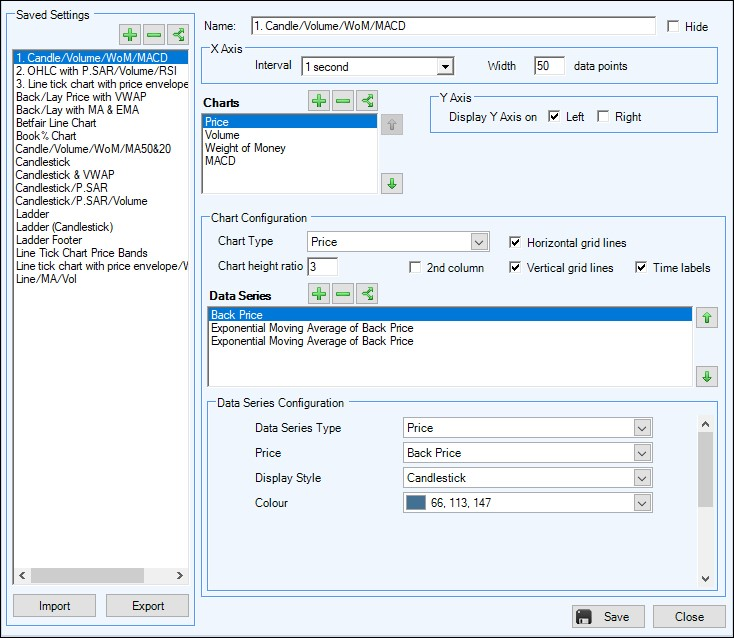Image resolution: width=734 pixels, height=638 pixels.
Task: Select Back Price data series
Action: [450, 315]
